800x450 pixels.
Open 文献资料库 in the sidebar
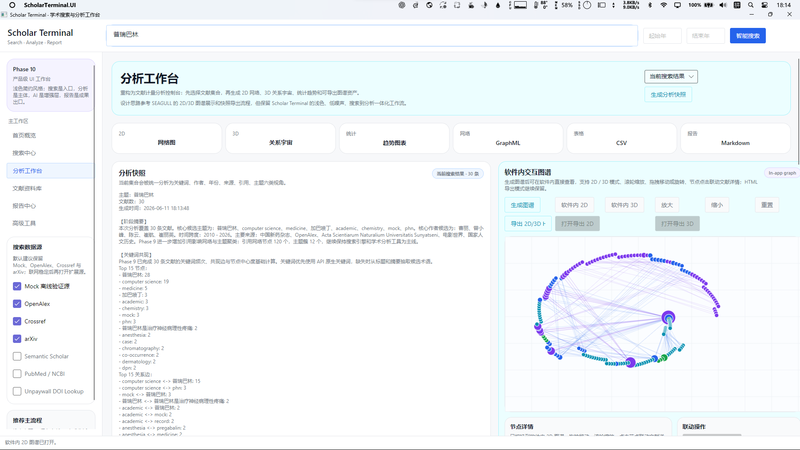pos(50,188)
